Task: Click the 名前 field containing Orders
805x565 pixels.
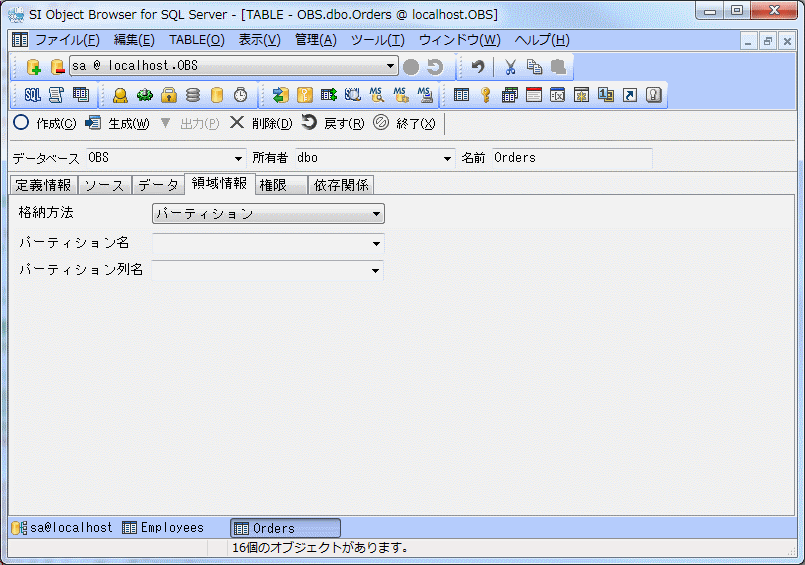Action: coord(570,158)
